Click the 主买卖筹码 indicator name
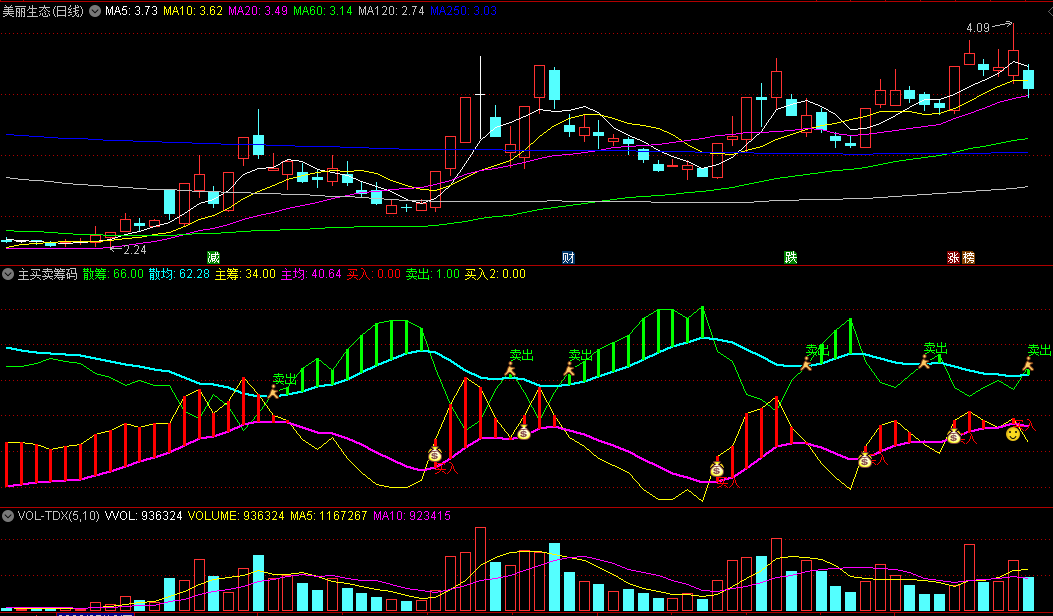Viewport: 1053px width, 616px height. (x=47, y=274)
